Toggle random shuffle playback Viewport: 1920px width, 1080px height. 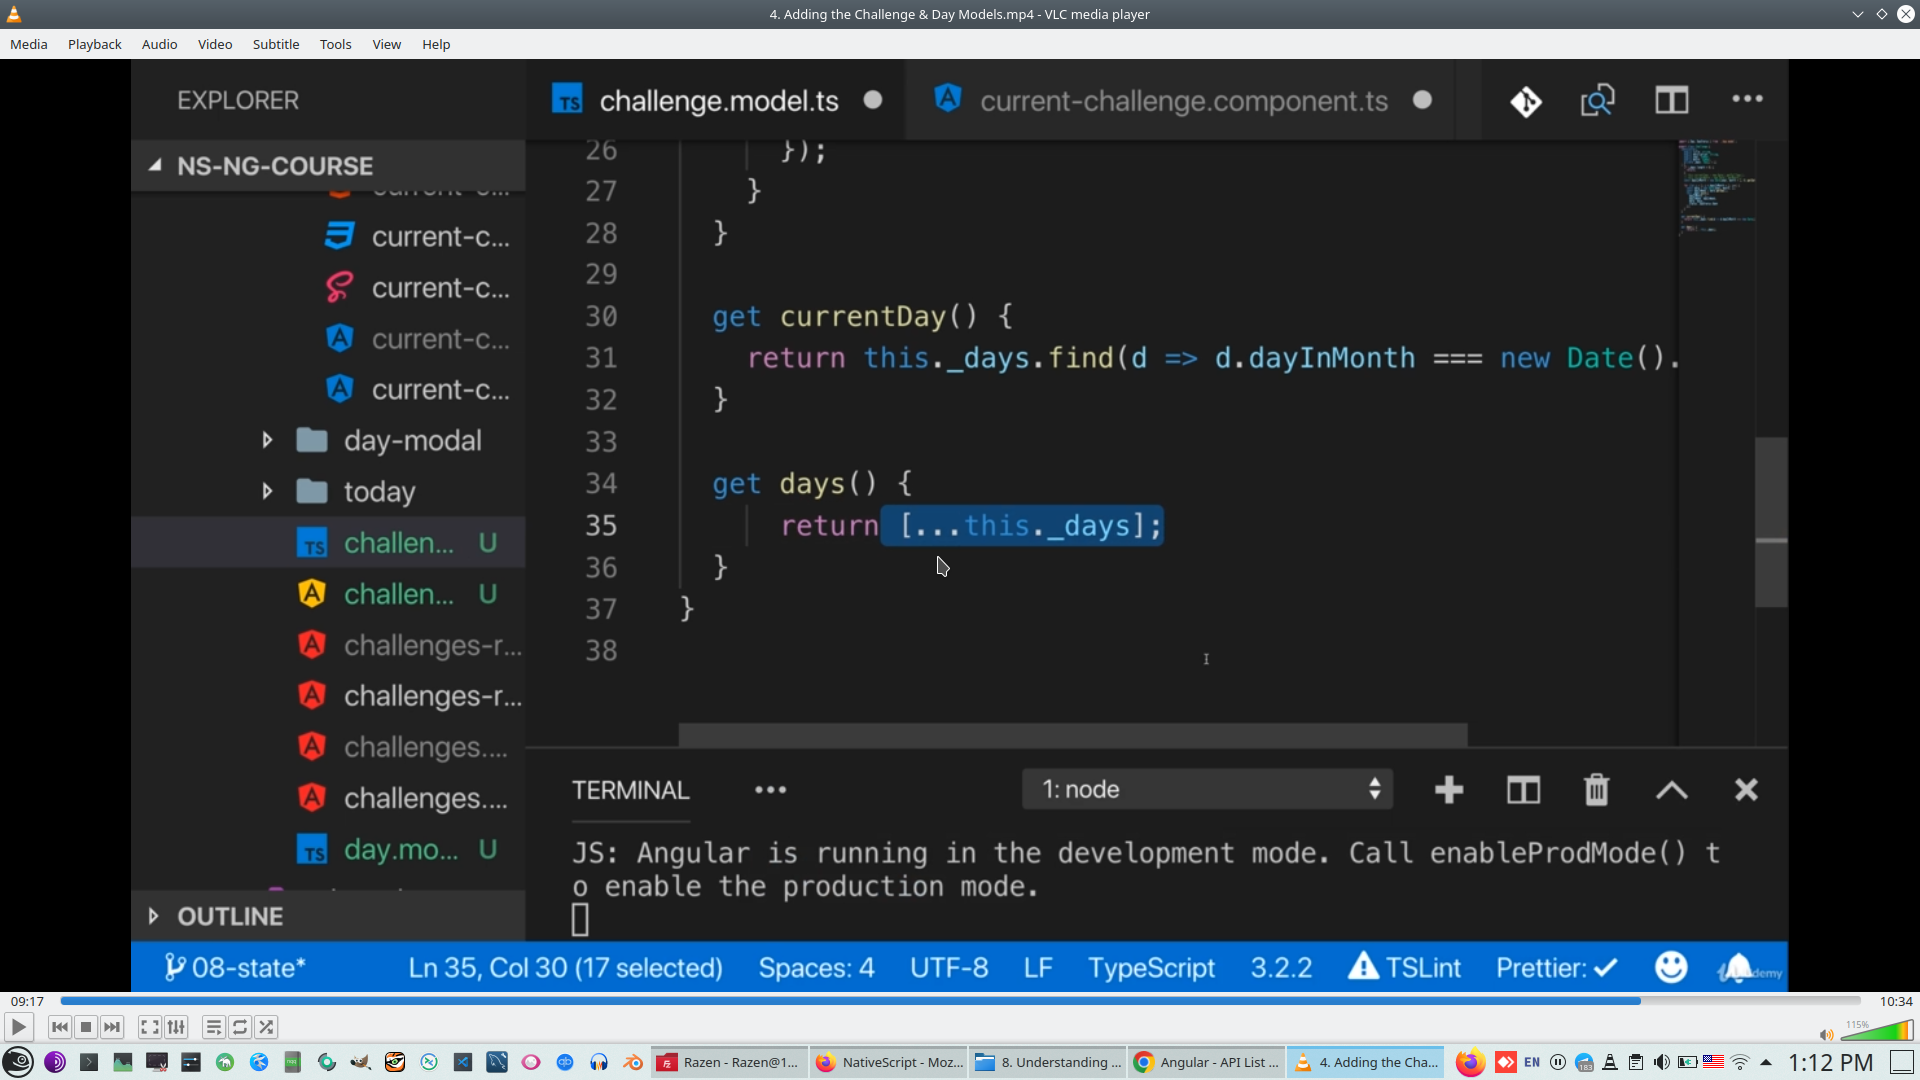(x=266, y=1027)
